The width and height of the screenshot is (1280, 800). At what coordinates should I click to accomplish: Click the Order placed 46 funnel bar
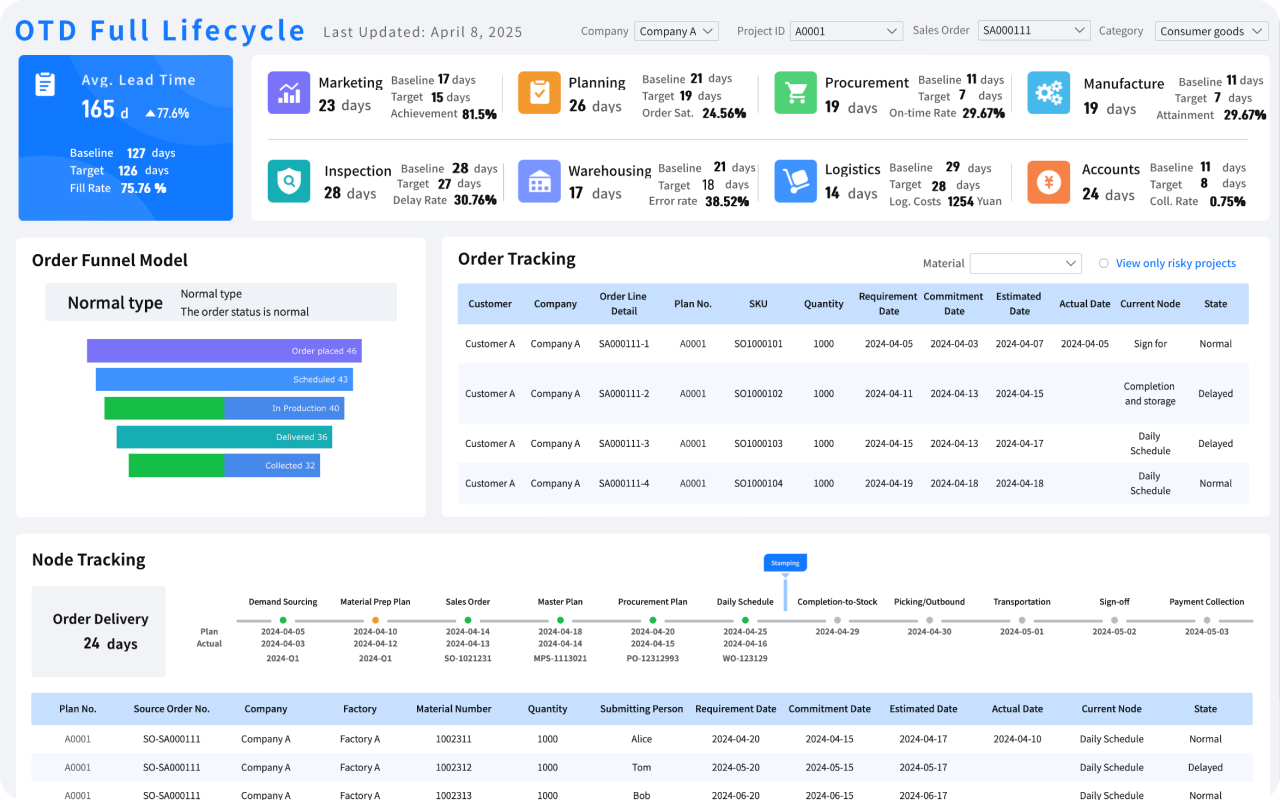pos(224,351)
